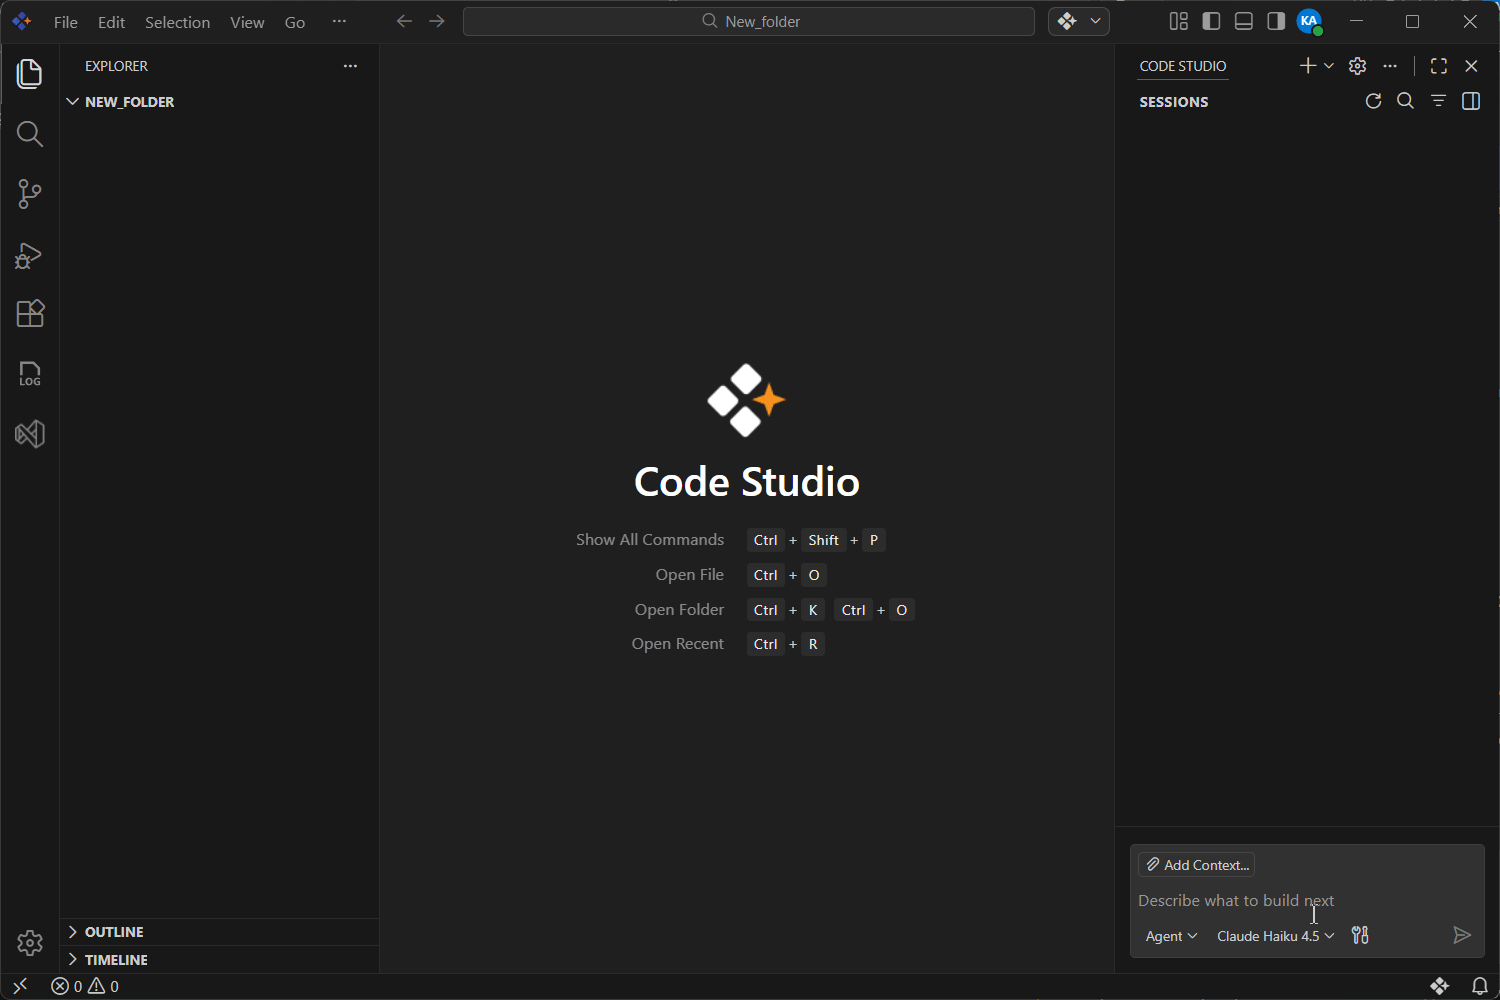The image size is (1500, 1000).
Task: Open the Run and Debug view
Action: [29, 255]
